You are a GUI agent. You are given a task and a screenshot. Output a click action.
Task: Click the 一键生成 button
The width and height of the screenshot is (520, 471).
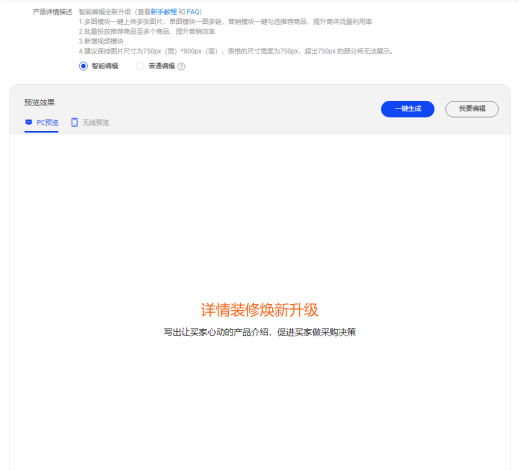408,109
